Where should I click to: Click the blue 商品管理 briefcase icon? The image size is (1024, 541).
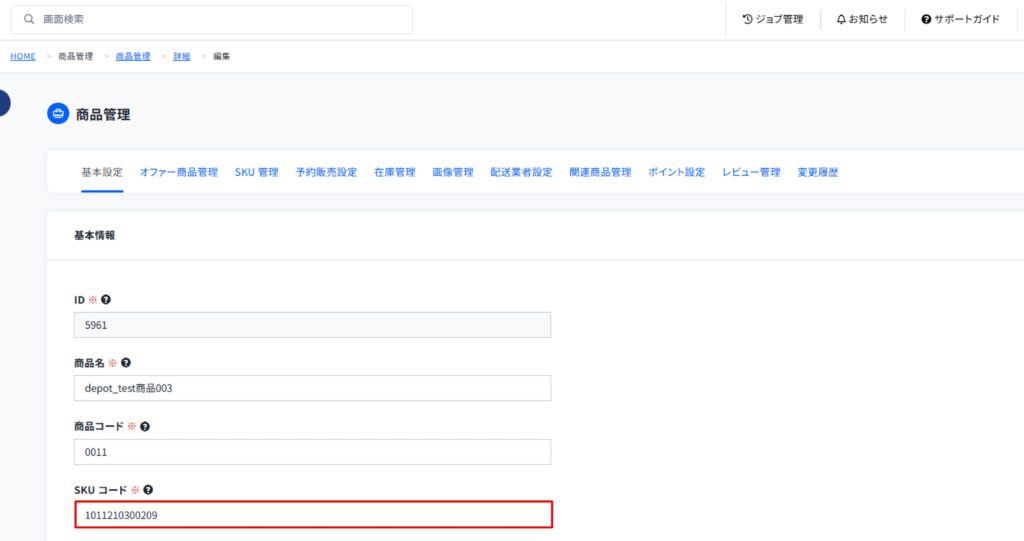click(58, 114)
